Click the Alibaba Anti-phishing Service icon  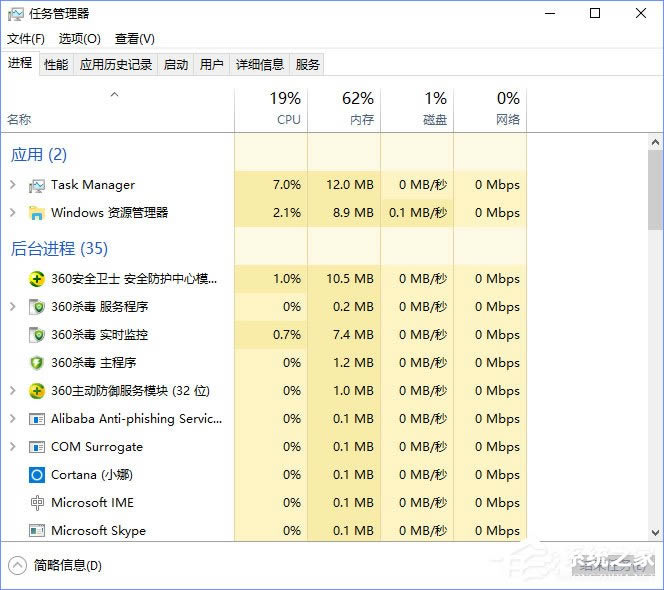point(37,419)
